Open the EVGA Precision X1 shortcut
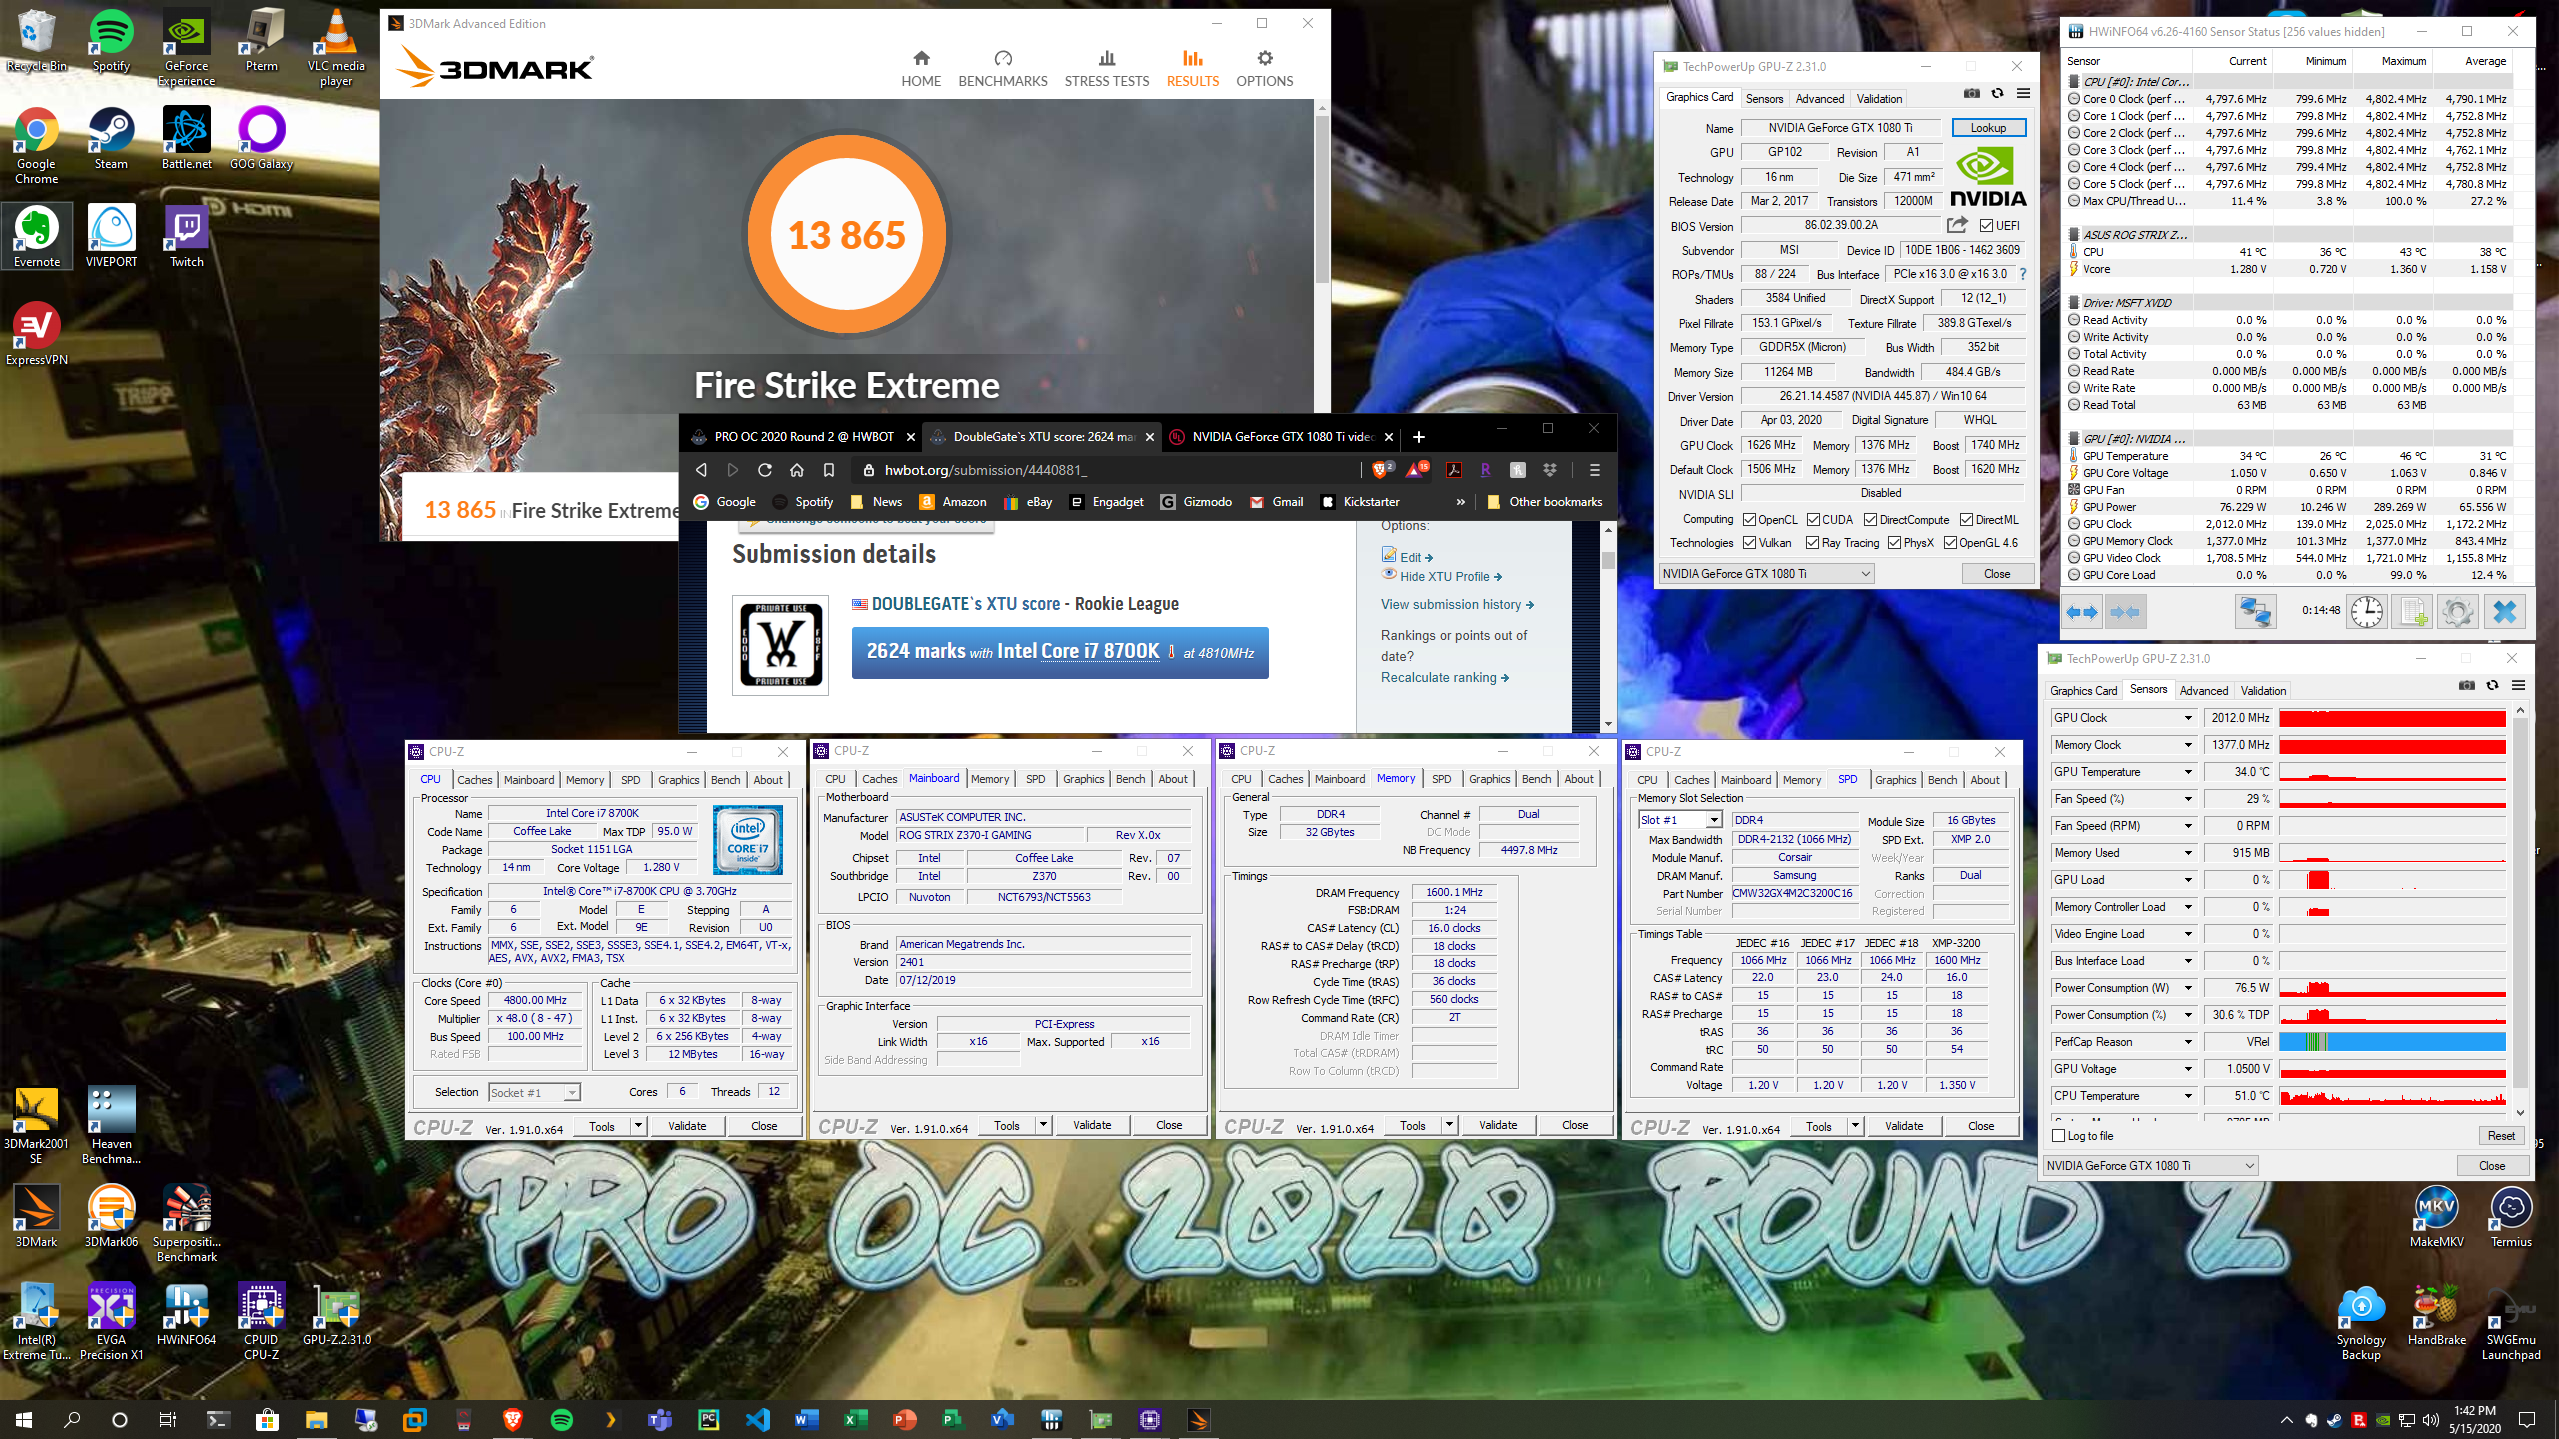 [x=111, y=1322]
